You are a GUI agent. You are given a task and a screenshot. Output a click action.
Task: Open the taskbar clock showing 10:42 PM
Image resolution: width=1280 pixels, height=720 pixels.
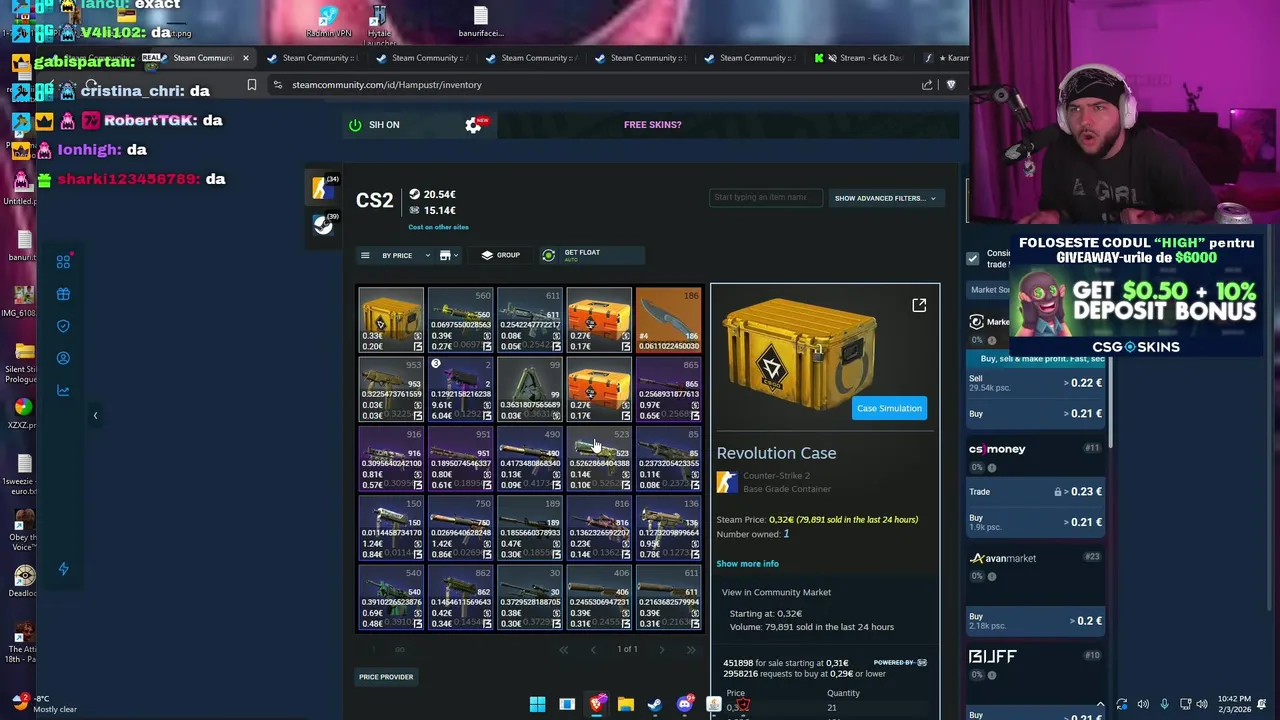tap(1233, 704)
